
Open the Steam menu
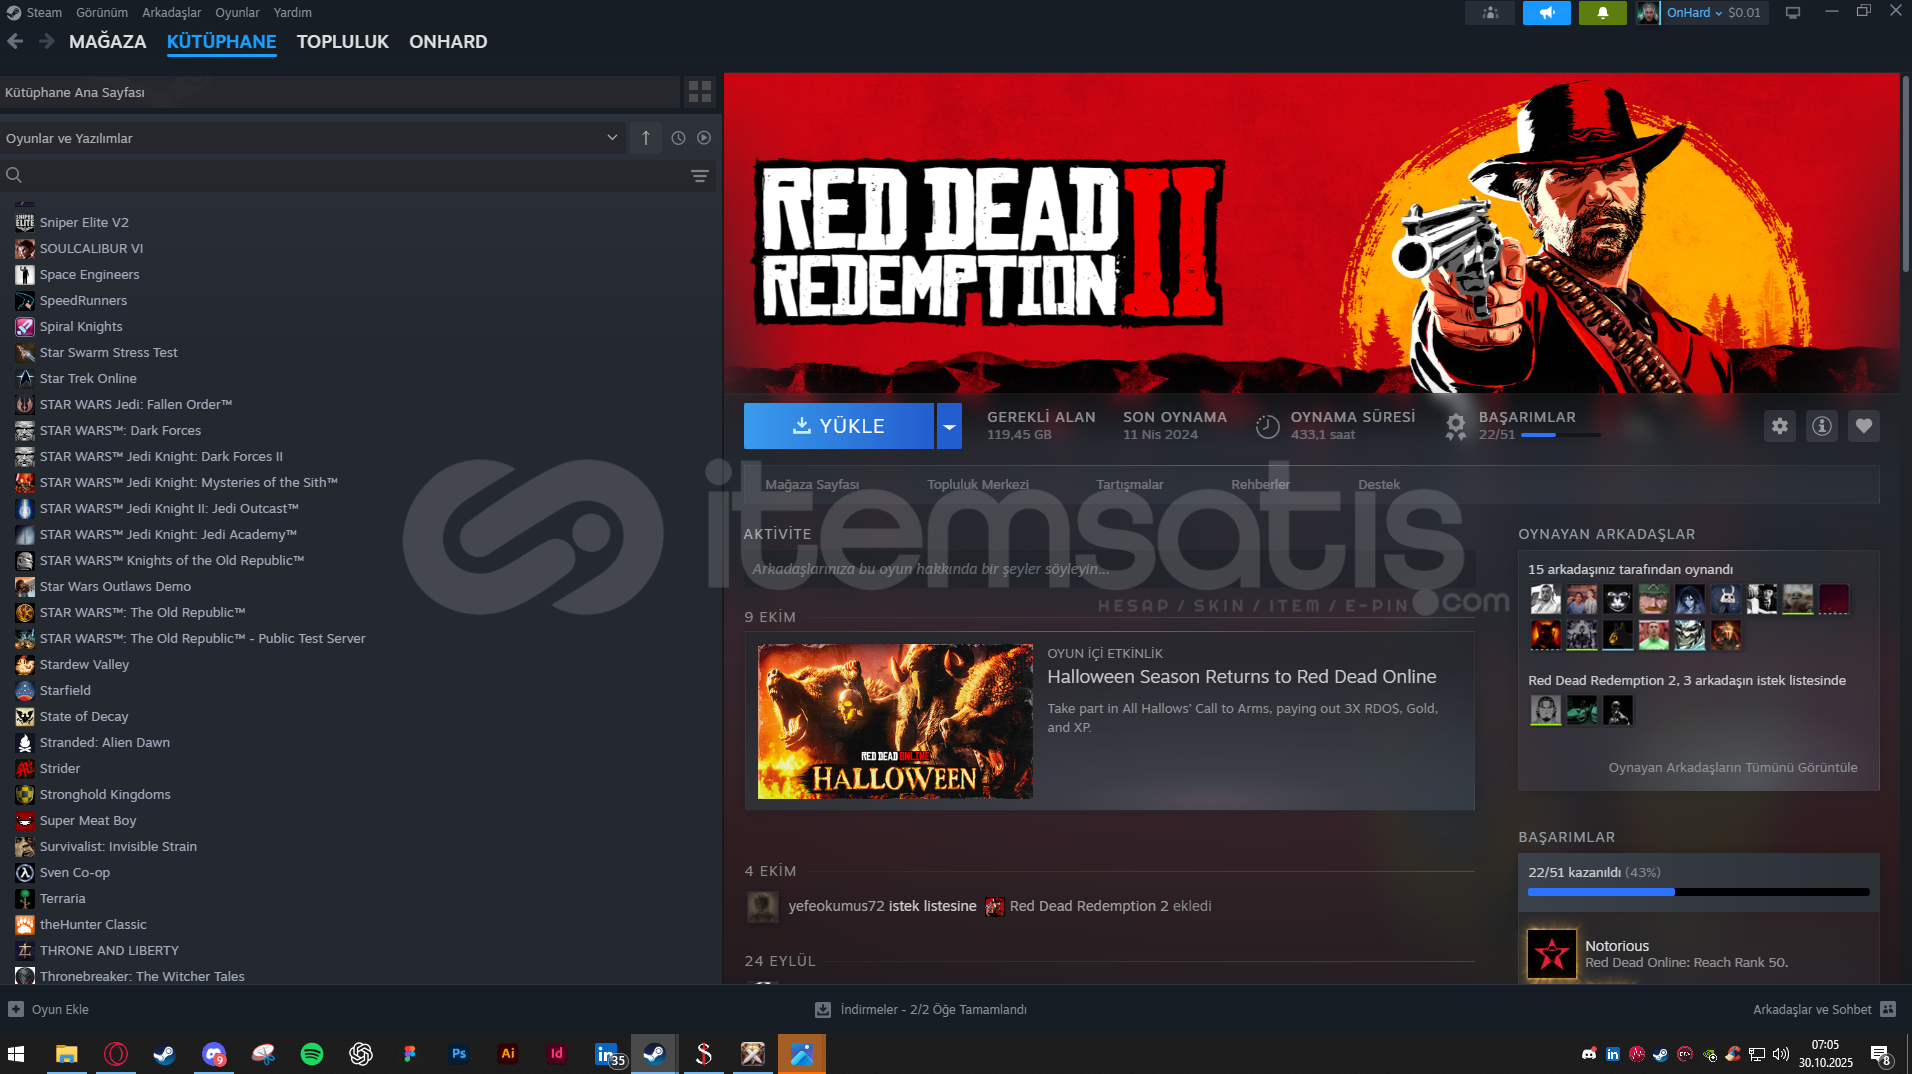(44, 13)
